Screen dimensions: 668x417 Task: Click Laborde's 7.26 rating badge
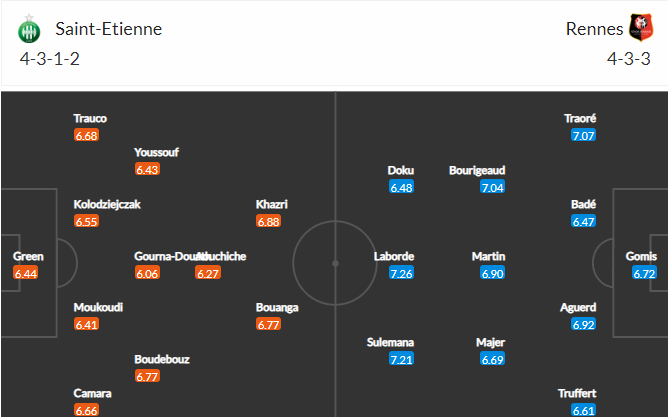[401, 273]
